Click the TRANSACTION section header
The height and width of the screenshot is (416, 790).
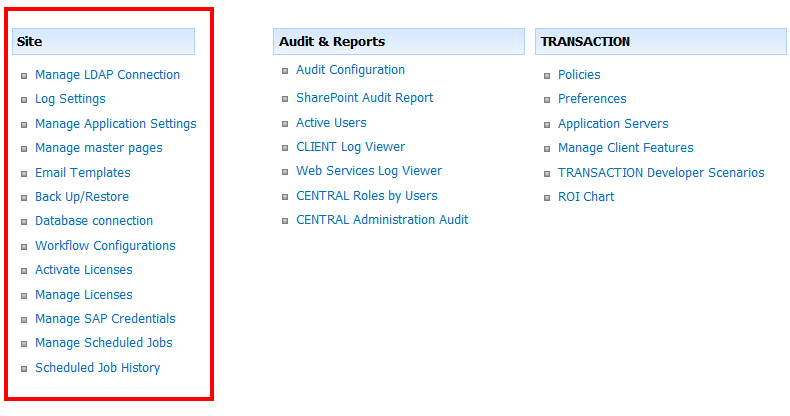pyautogui.click(x=661, y=41)
